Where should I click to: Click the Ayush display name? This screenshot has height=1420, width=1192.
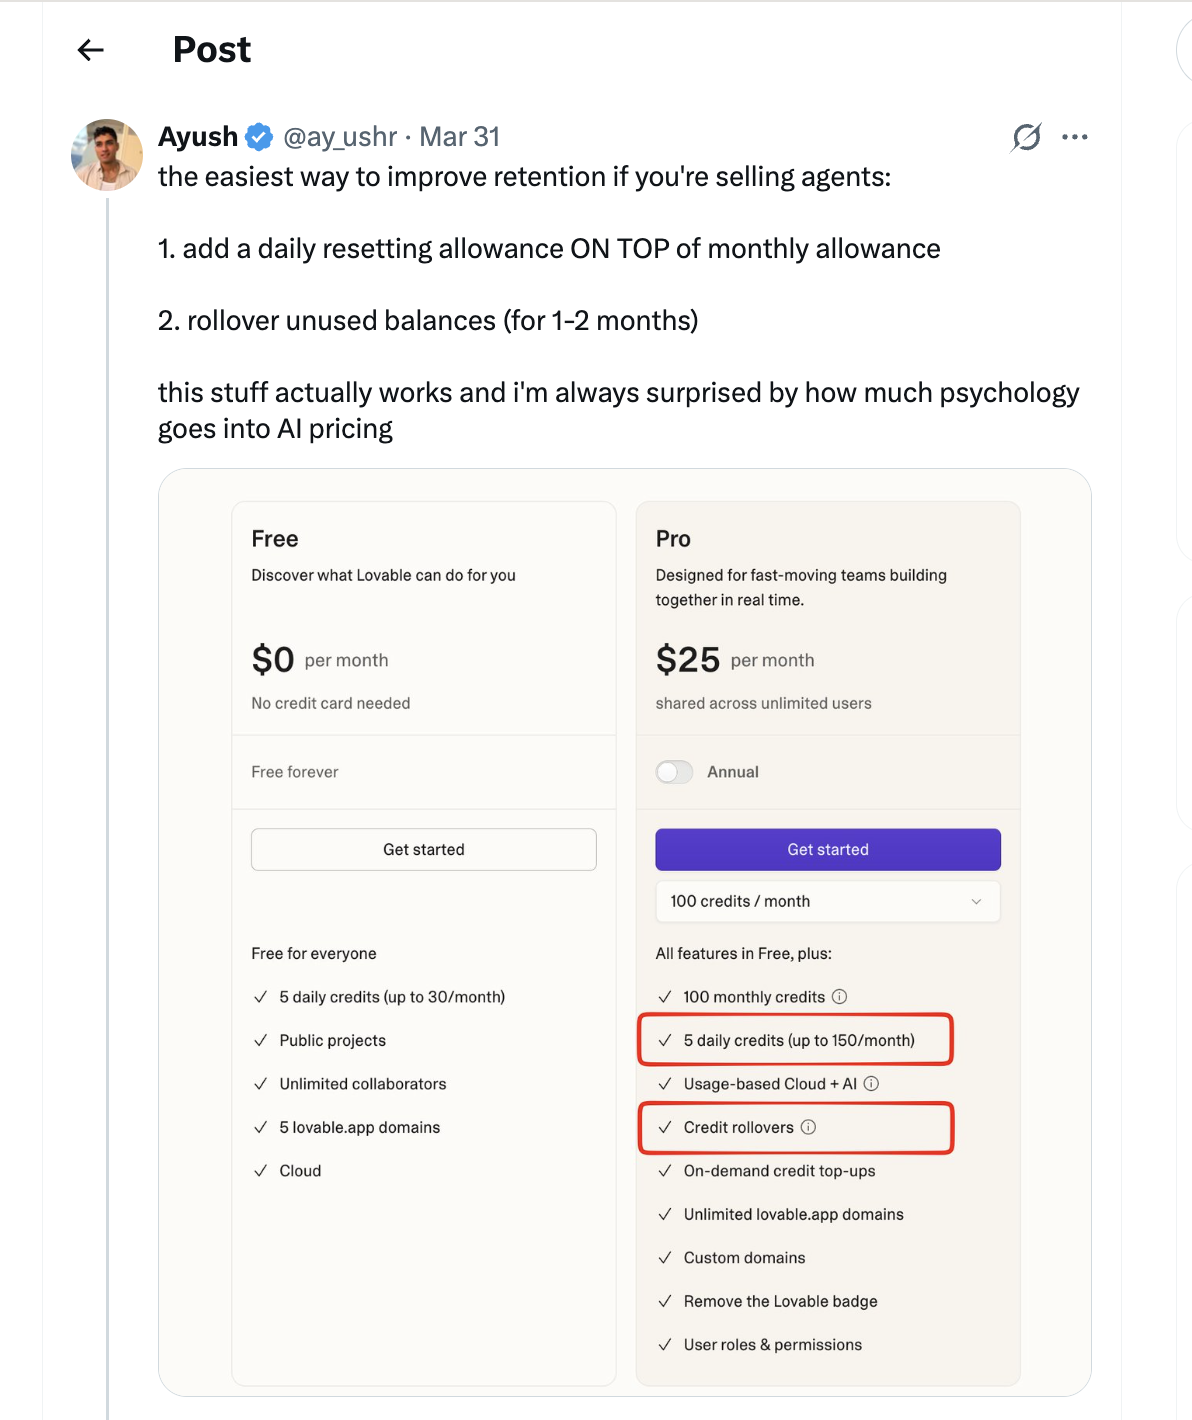tap(198, 136)
